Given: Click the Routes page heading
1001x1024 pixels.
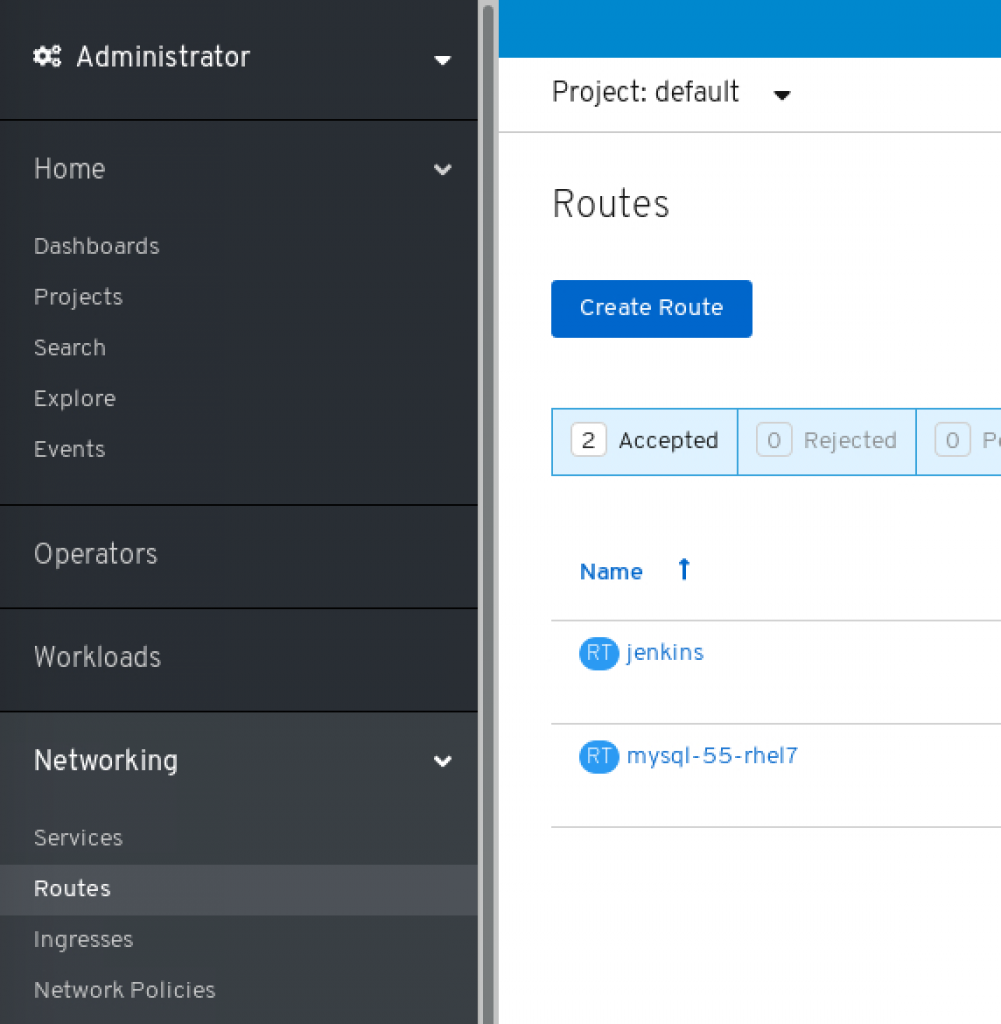Looking at the screenshot, I should (x=611, y=204).
